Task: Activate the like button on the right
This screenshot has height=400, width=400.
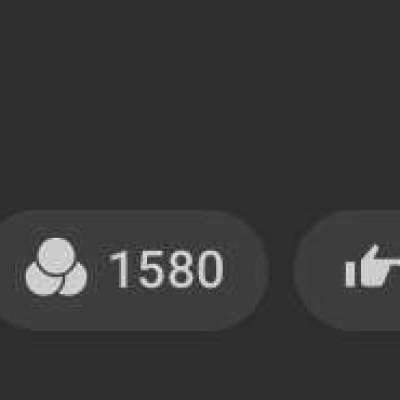Action: pos(347,270)
